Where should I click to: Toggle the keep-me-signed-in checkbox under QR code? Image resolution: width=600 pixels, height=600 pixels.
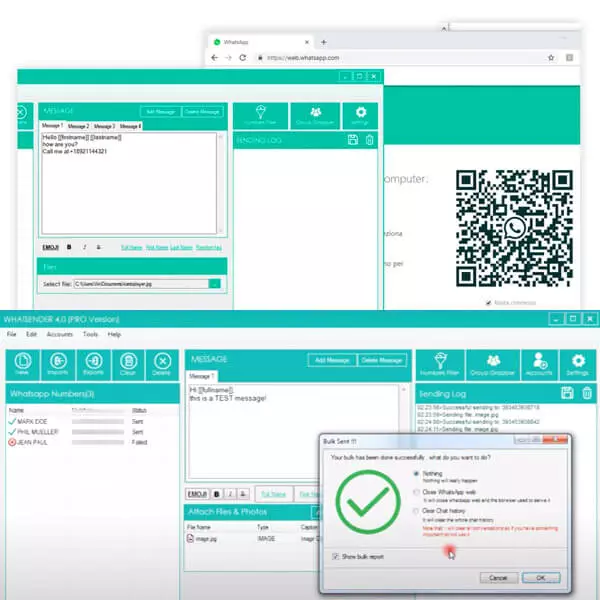click(x=488, y=303)
